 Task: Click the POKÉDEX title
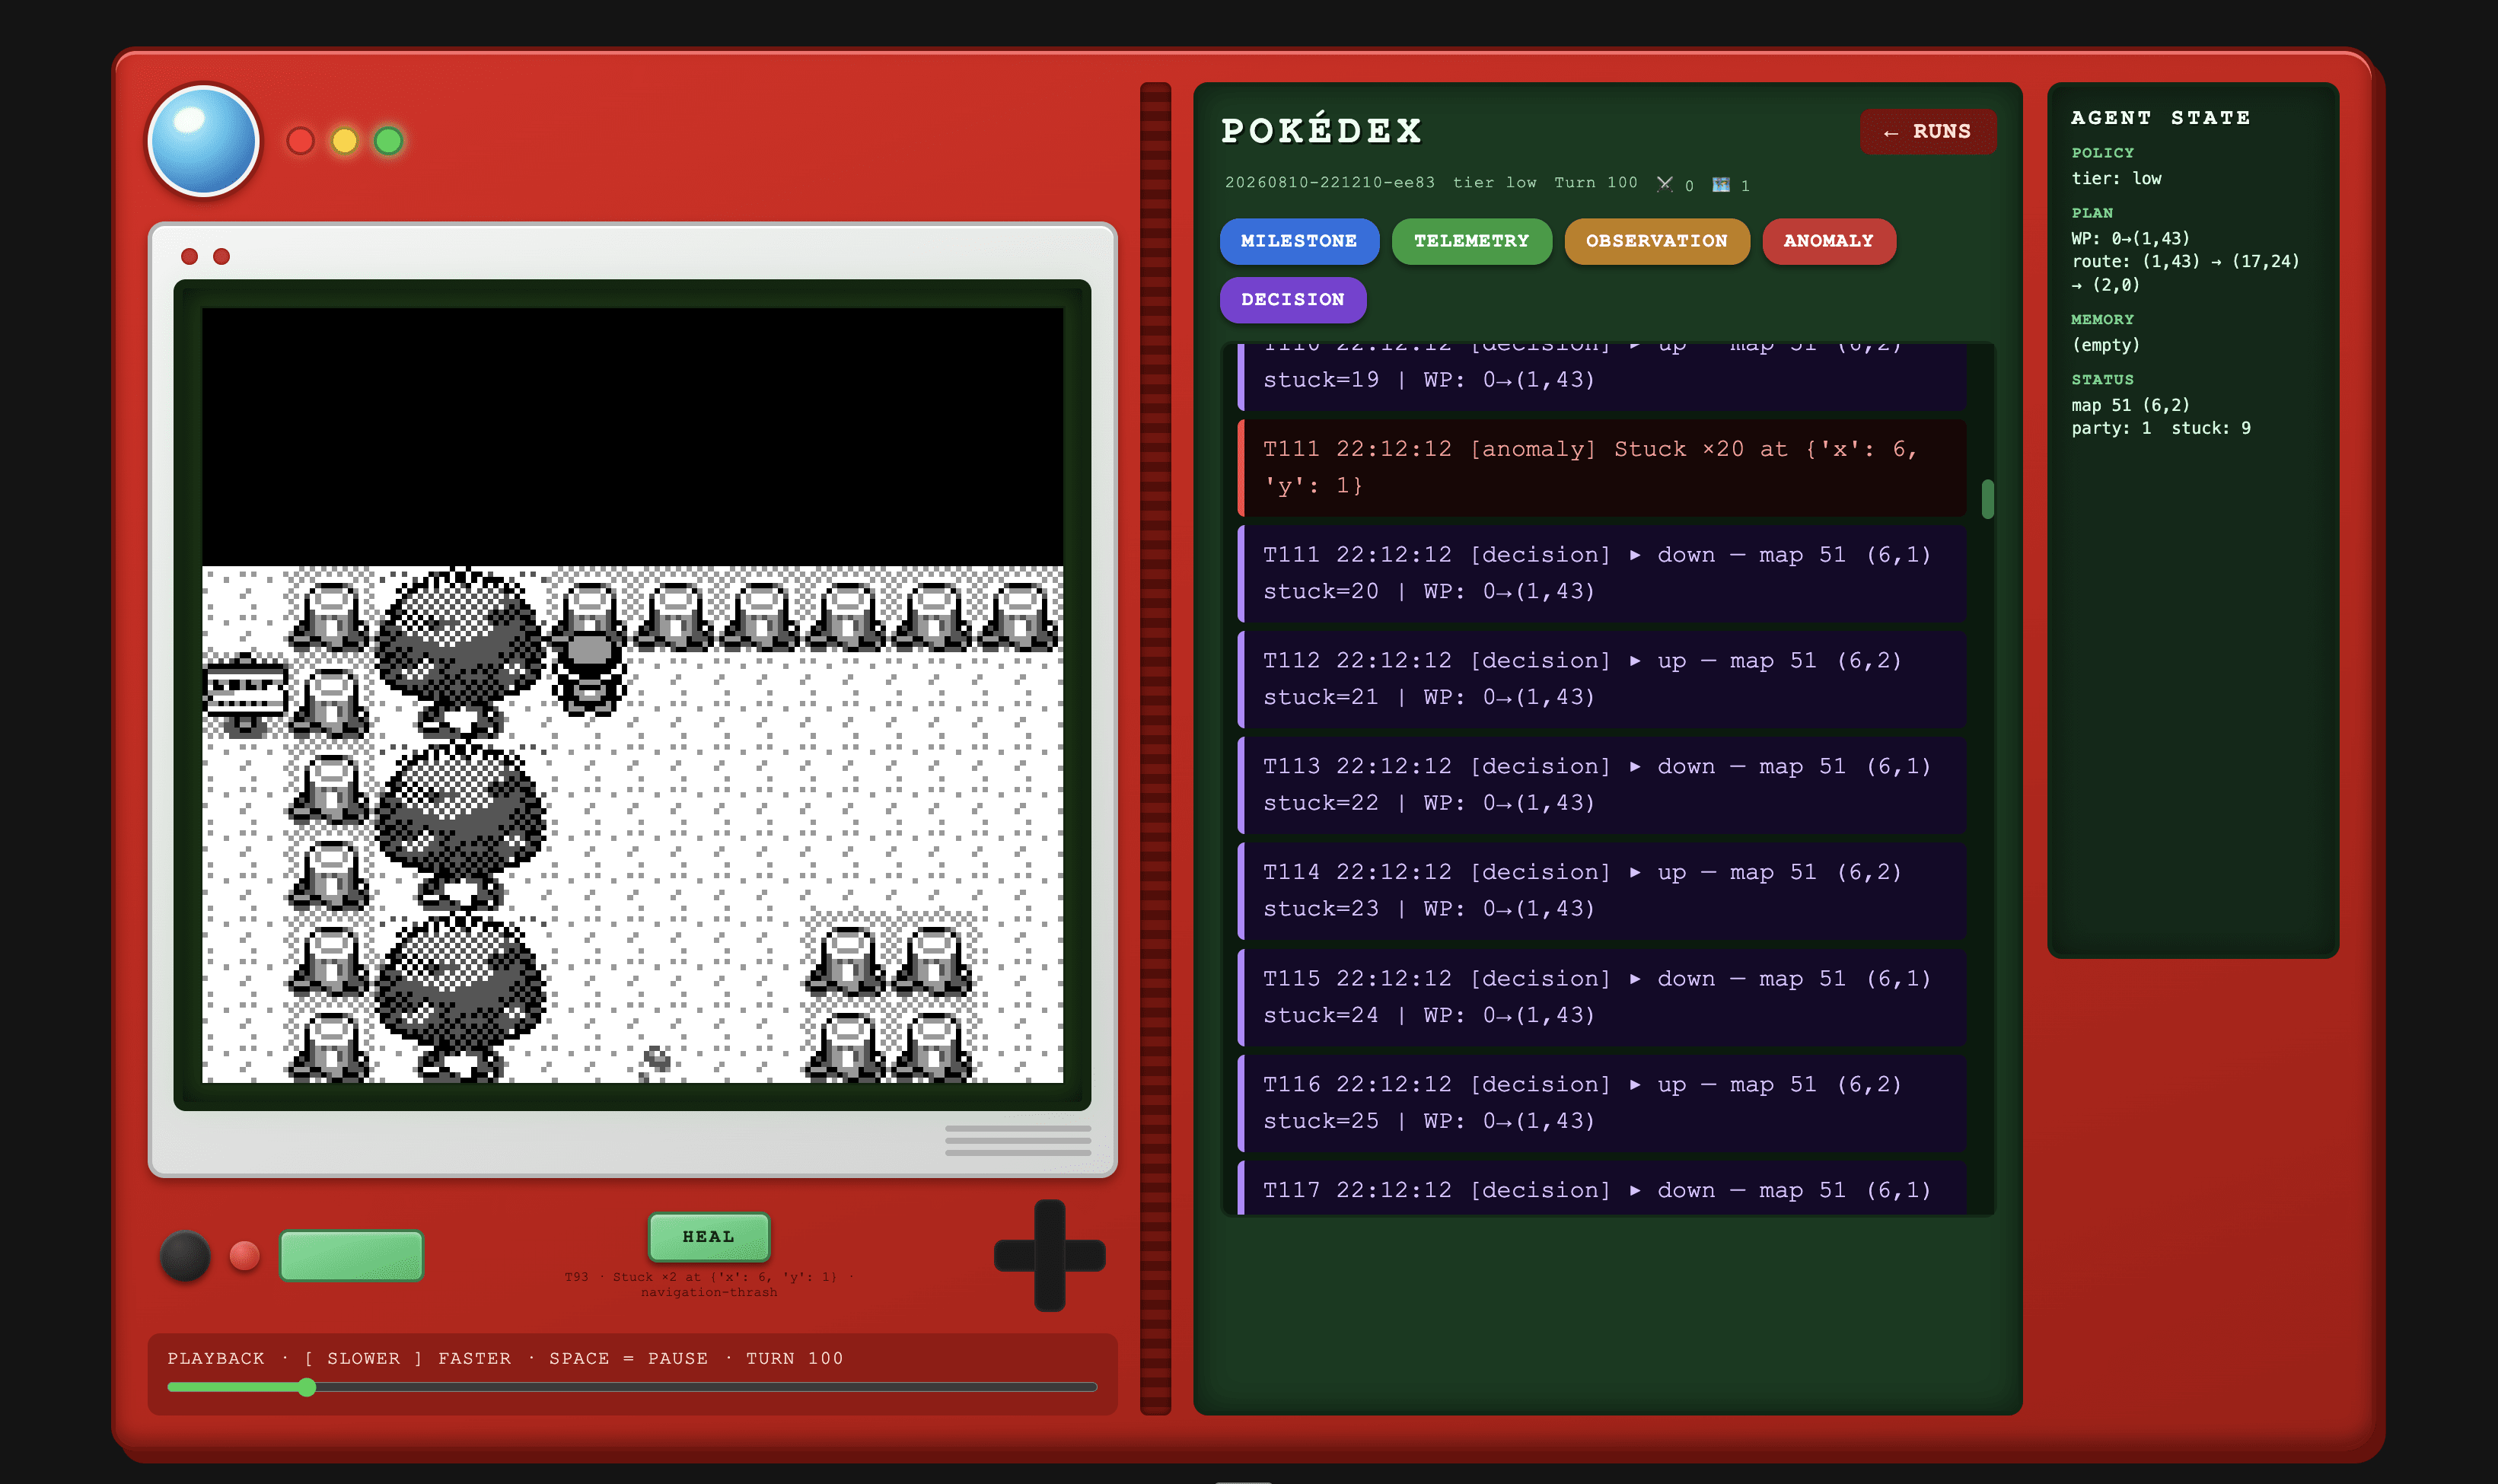[x=1322, y=130]
